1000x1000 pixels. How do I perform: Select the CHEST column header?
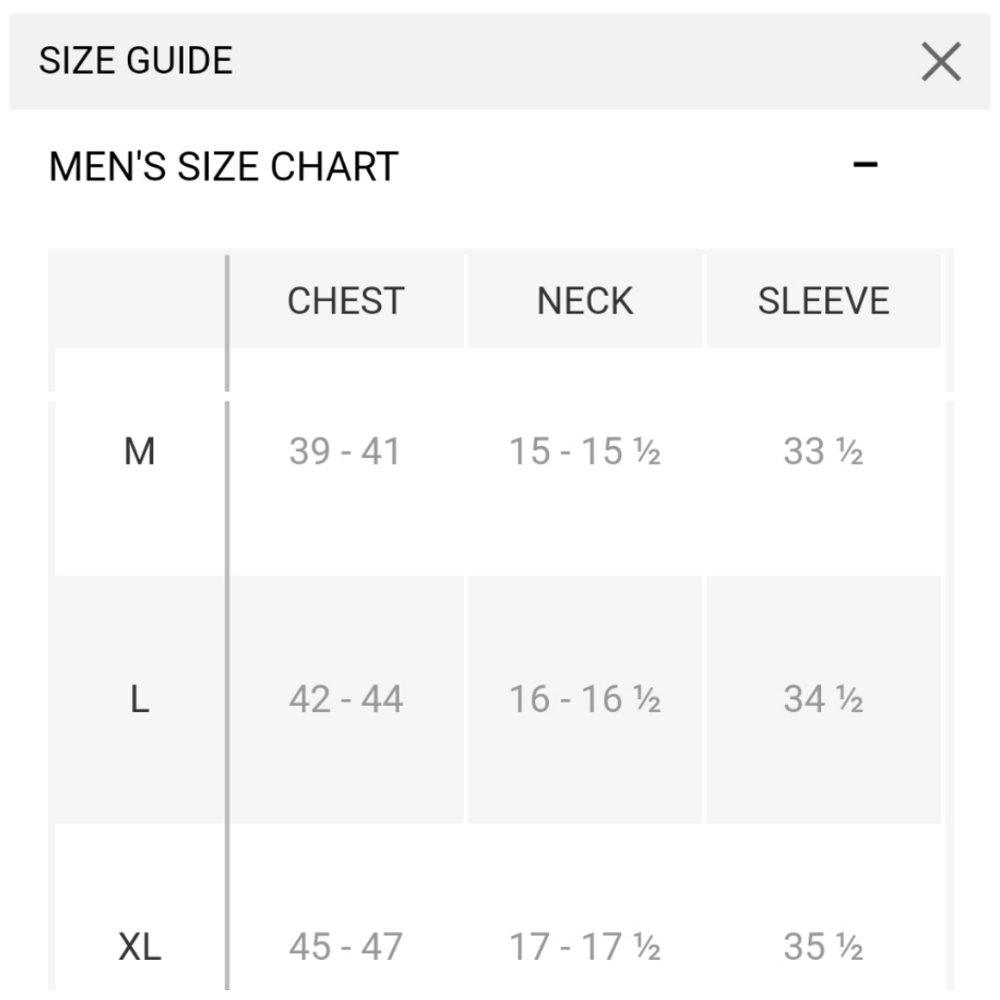pos(346,300)
